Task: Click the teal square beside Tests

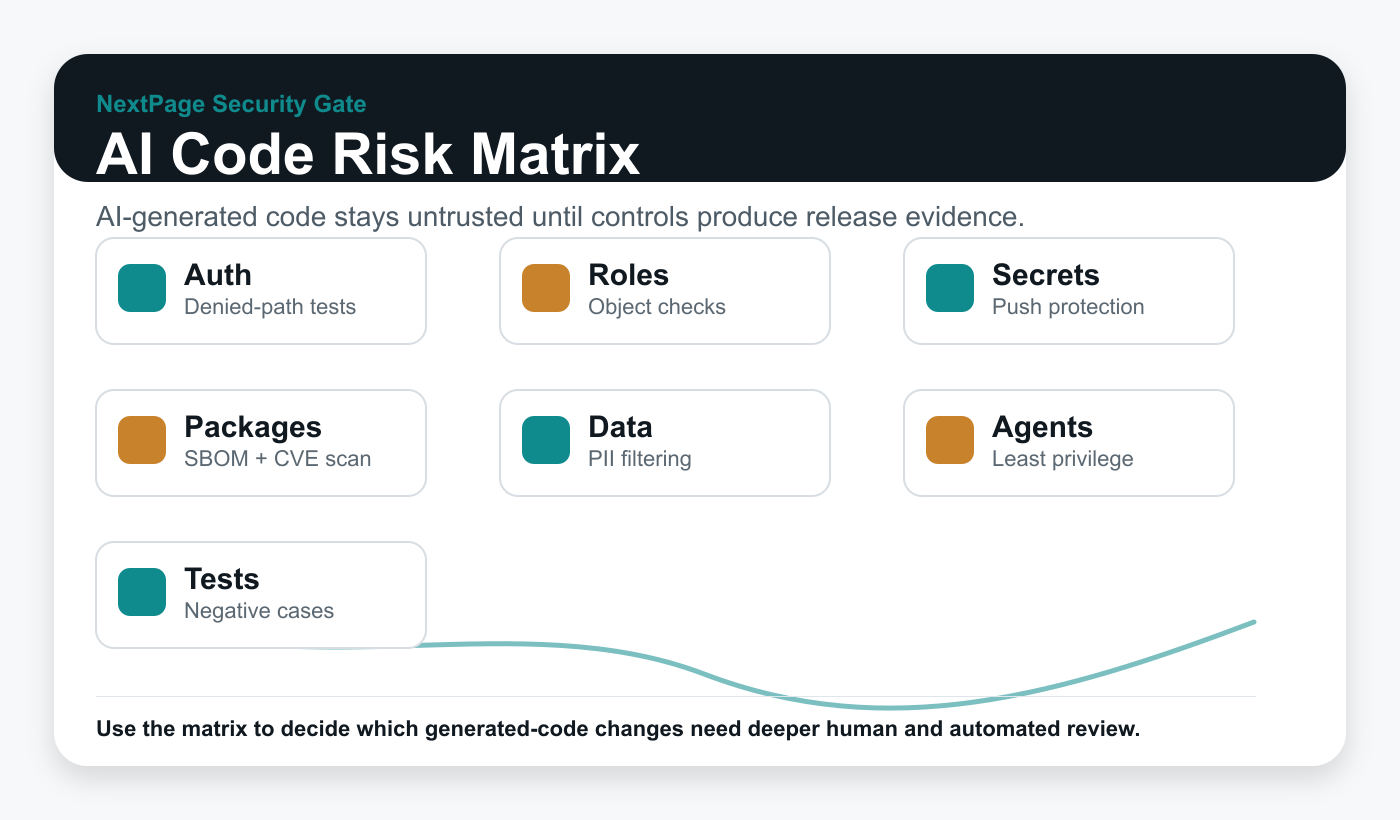Action: click(x=142, y=592)
